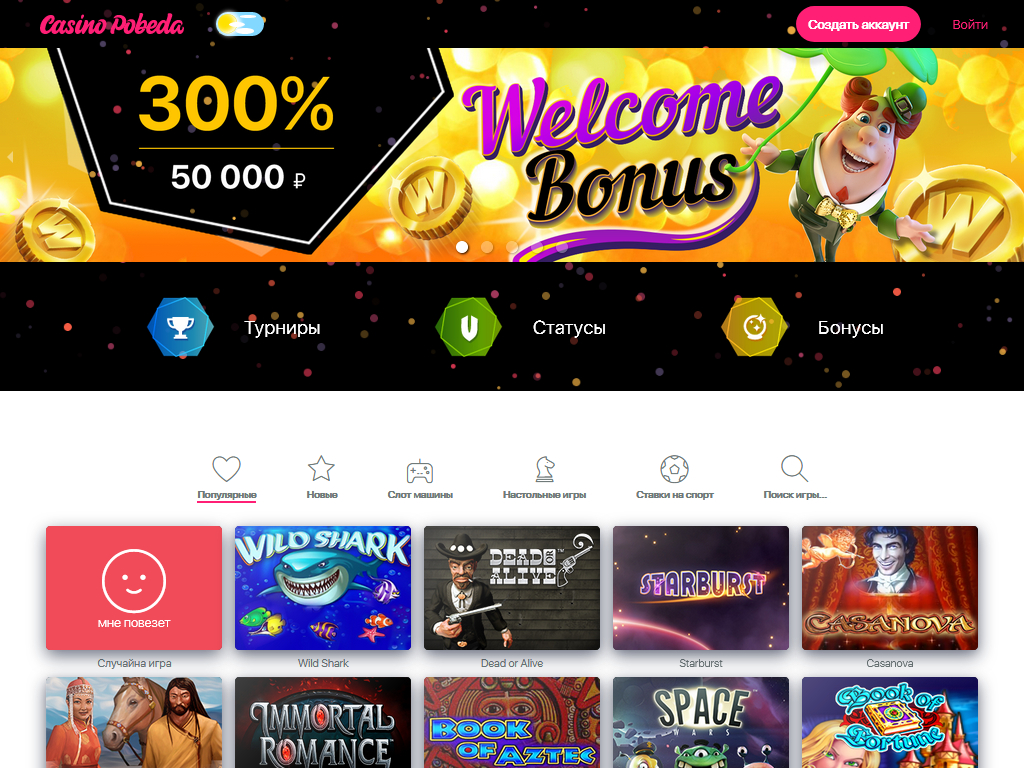1024x768 pixels.
Task: Open the Wild Shark game thumbnail
Action: click(323, 588)
